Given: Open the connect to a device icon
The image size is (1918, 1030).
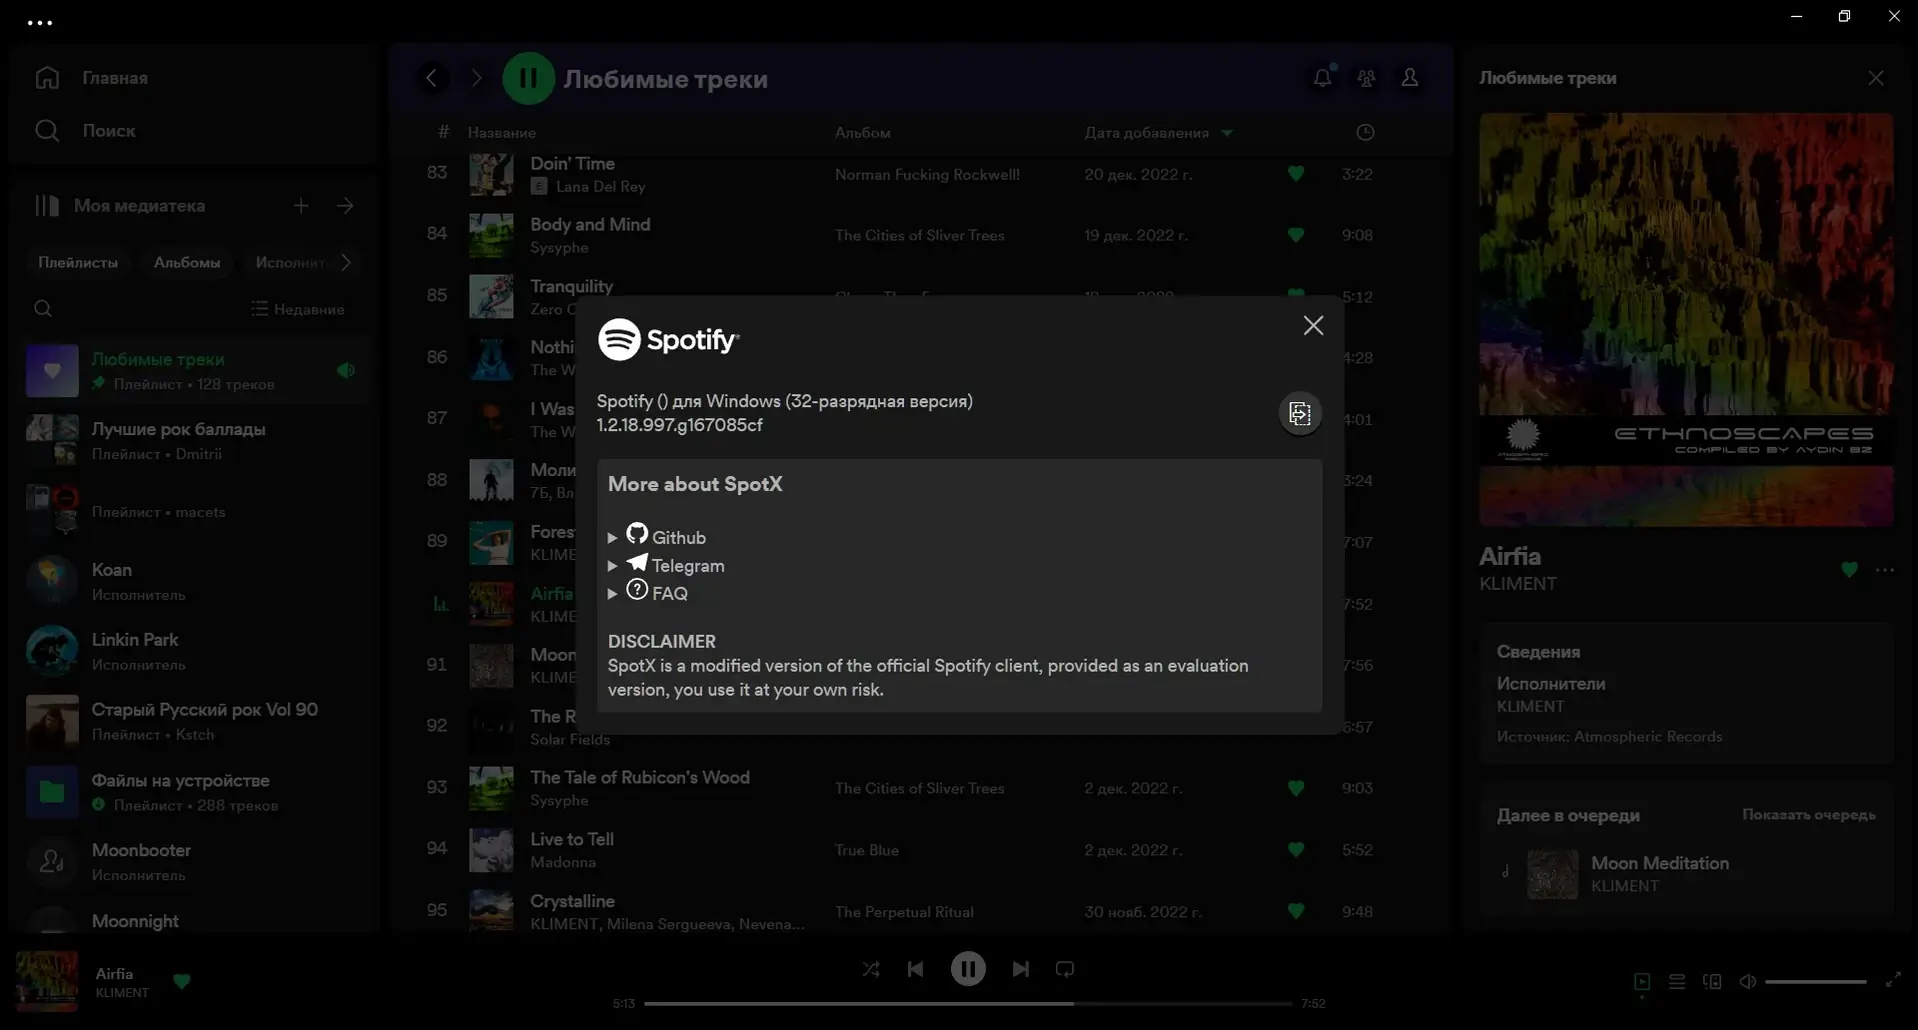Looking at the screenshot, I should (1712, 982).
